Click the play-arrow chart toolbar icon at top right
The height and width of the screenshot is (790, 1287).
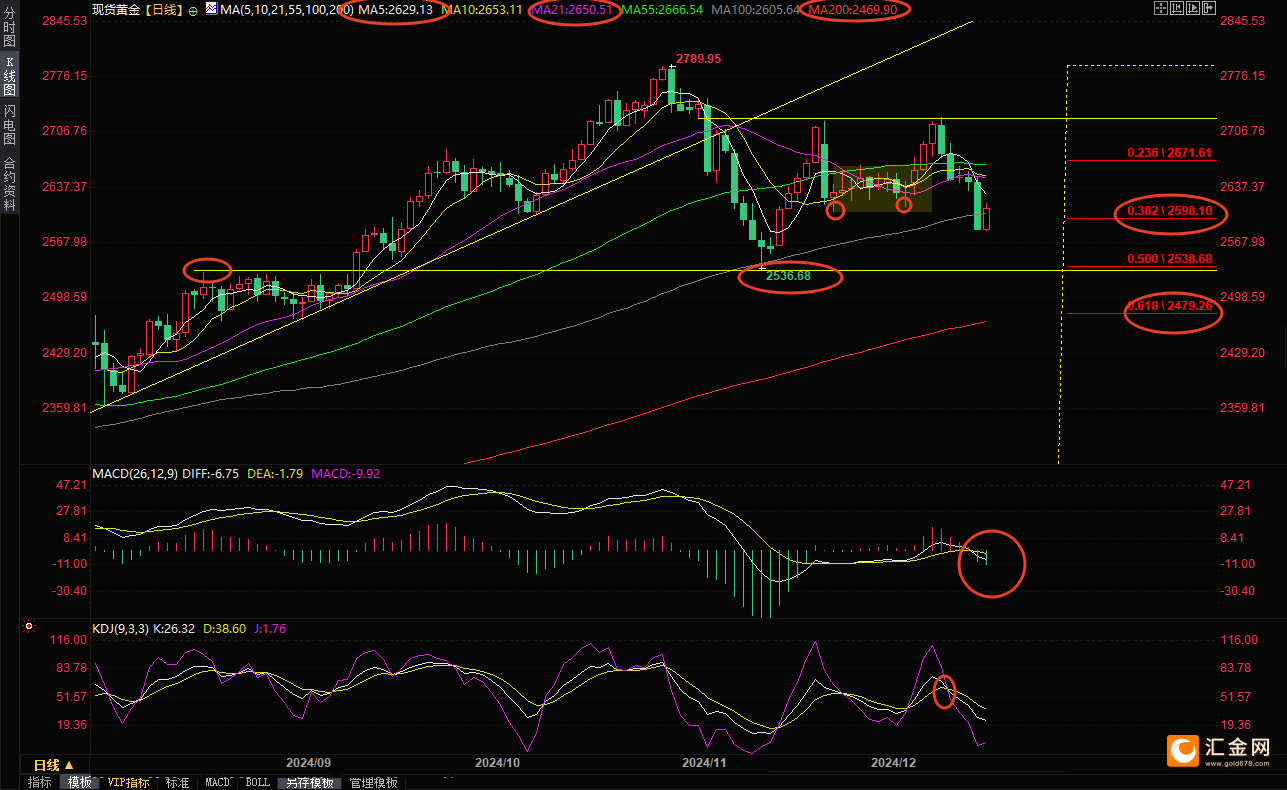click(1193, 8)
